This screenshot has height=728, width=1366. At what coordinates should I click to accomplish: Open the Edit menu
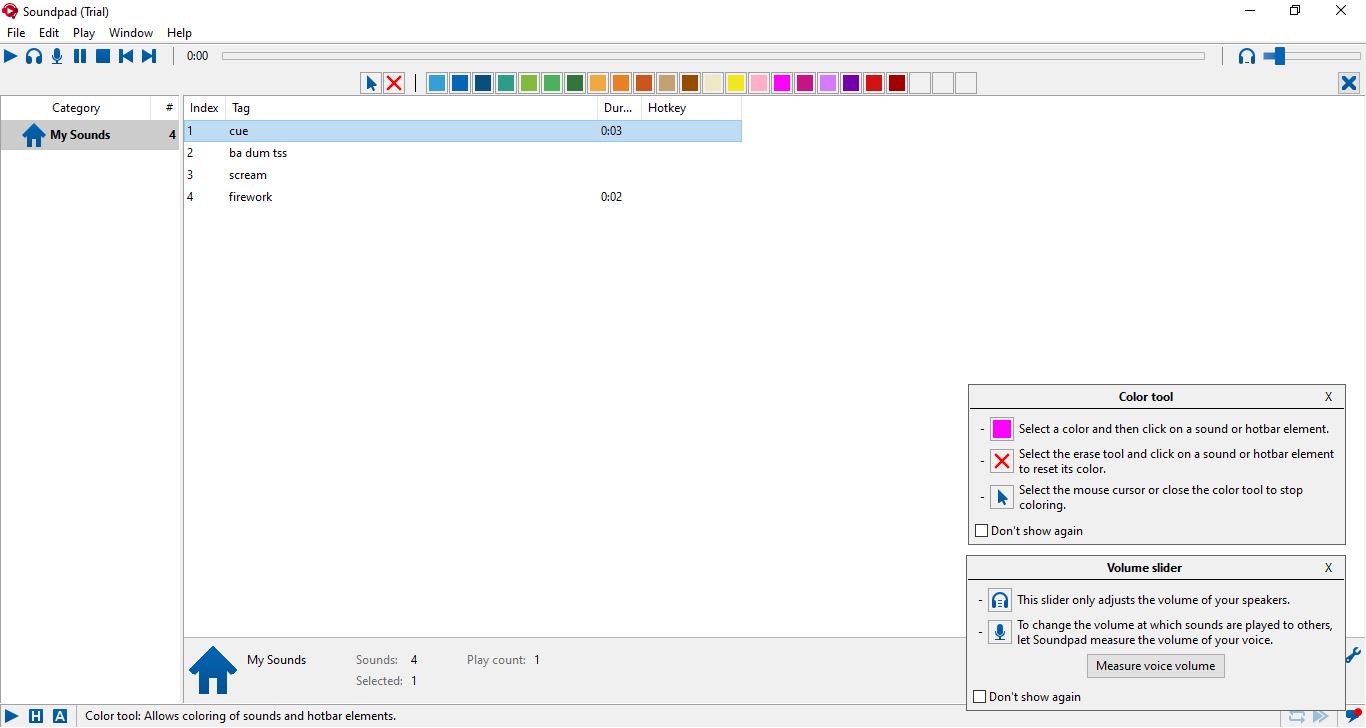[x=49, y=33]
